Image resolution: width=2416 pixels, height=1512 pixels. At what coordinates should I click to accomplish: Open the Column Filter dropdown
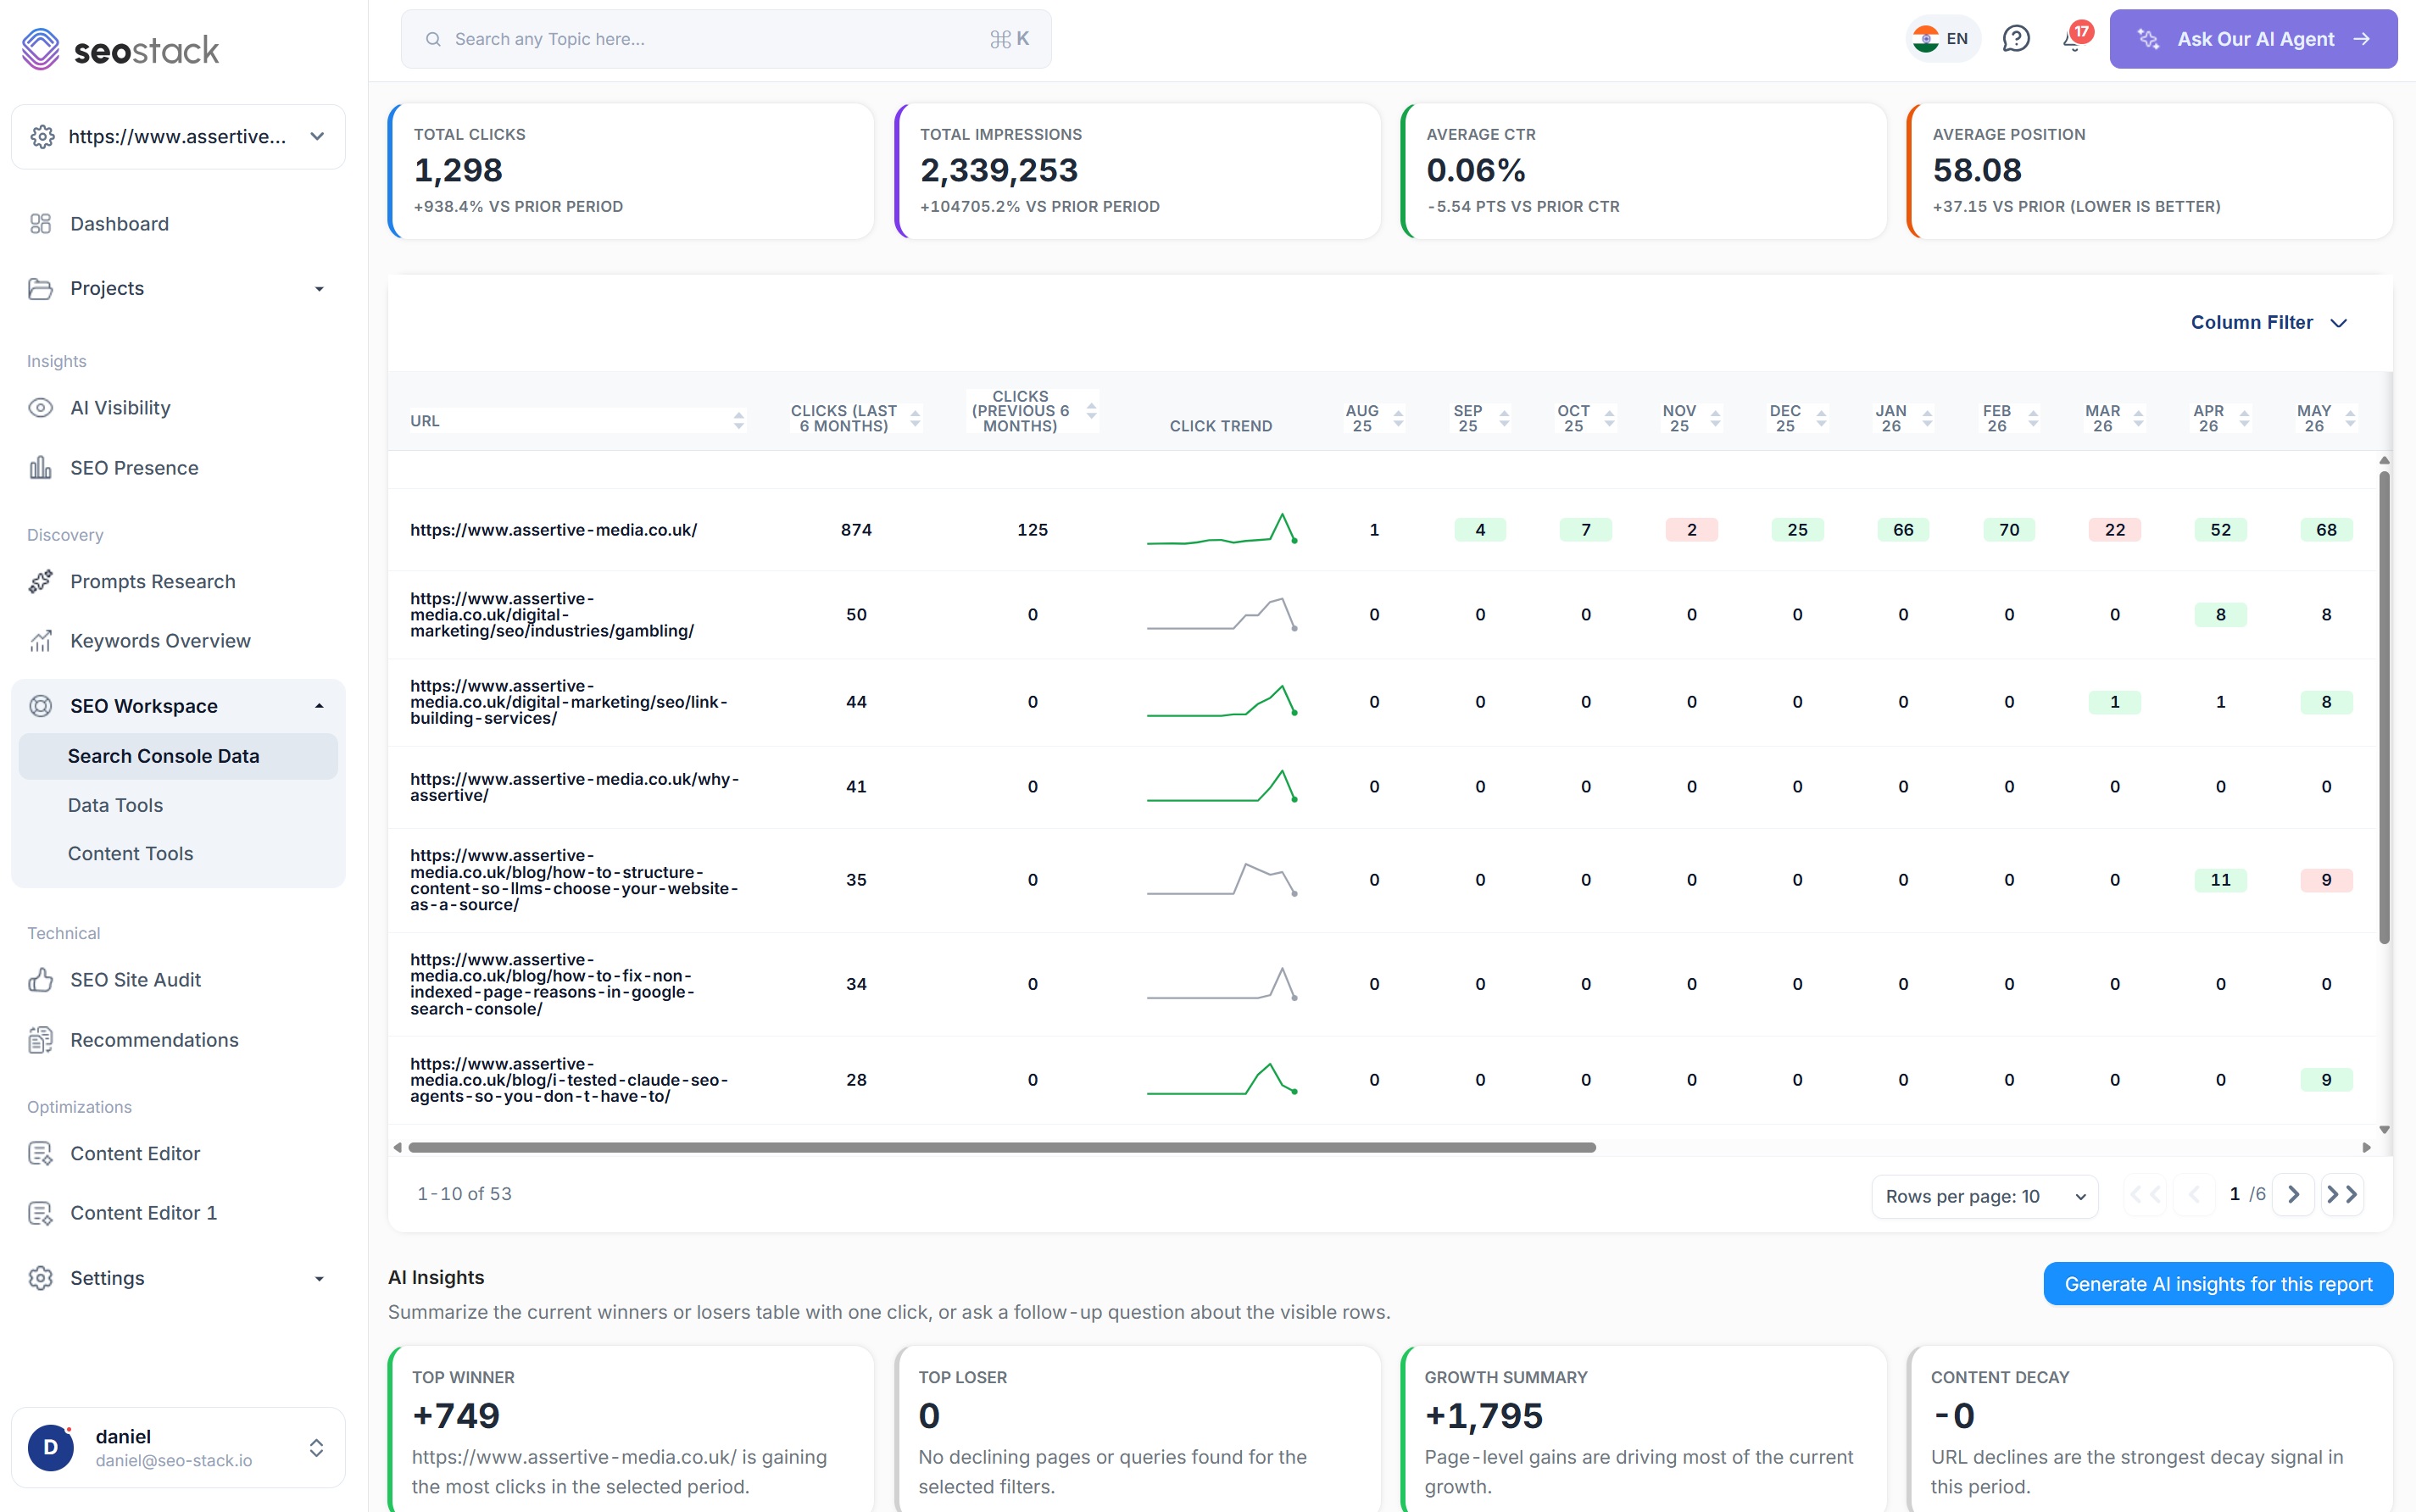pyautogui.click(x=2268, y=323)
